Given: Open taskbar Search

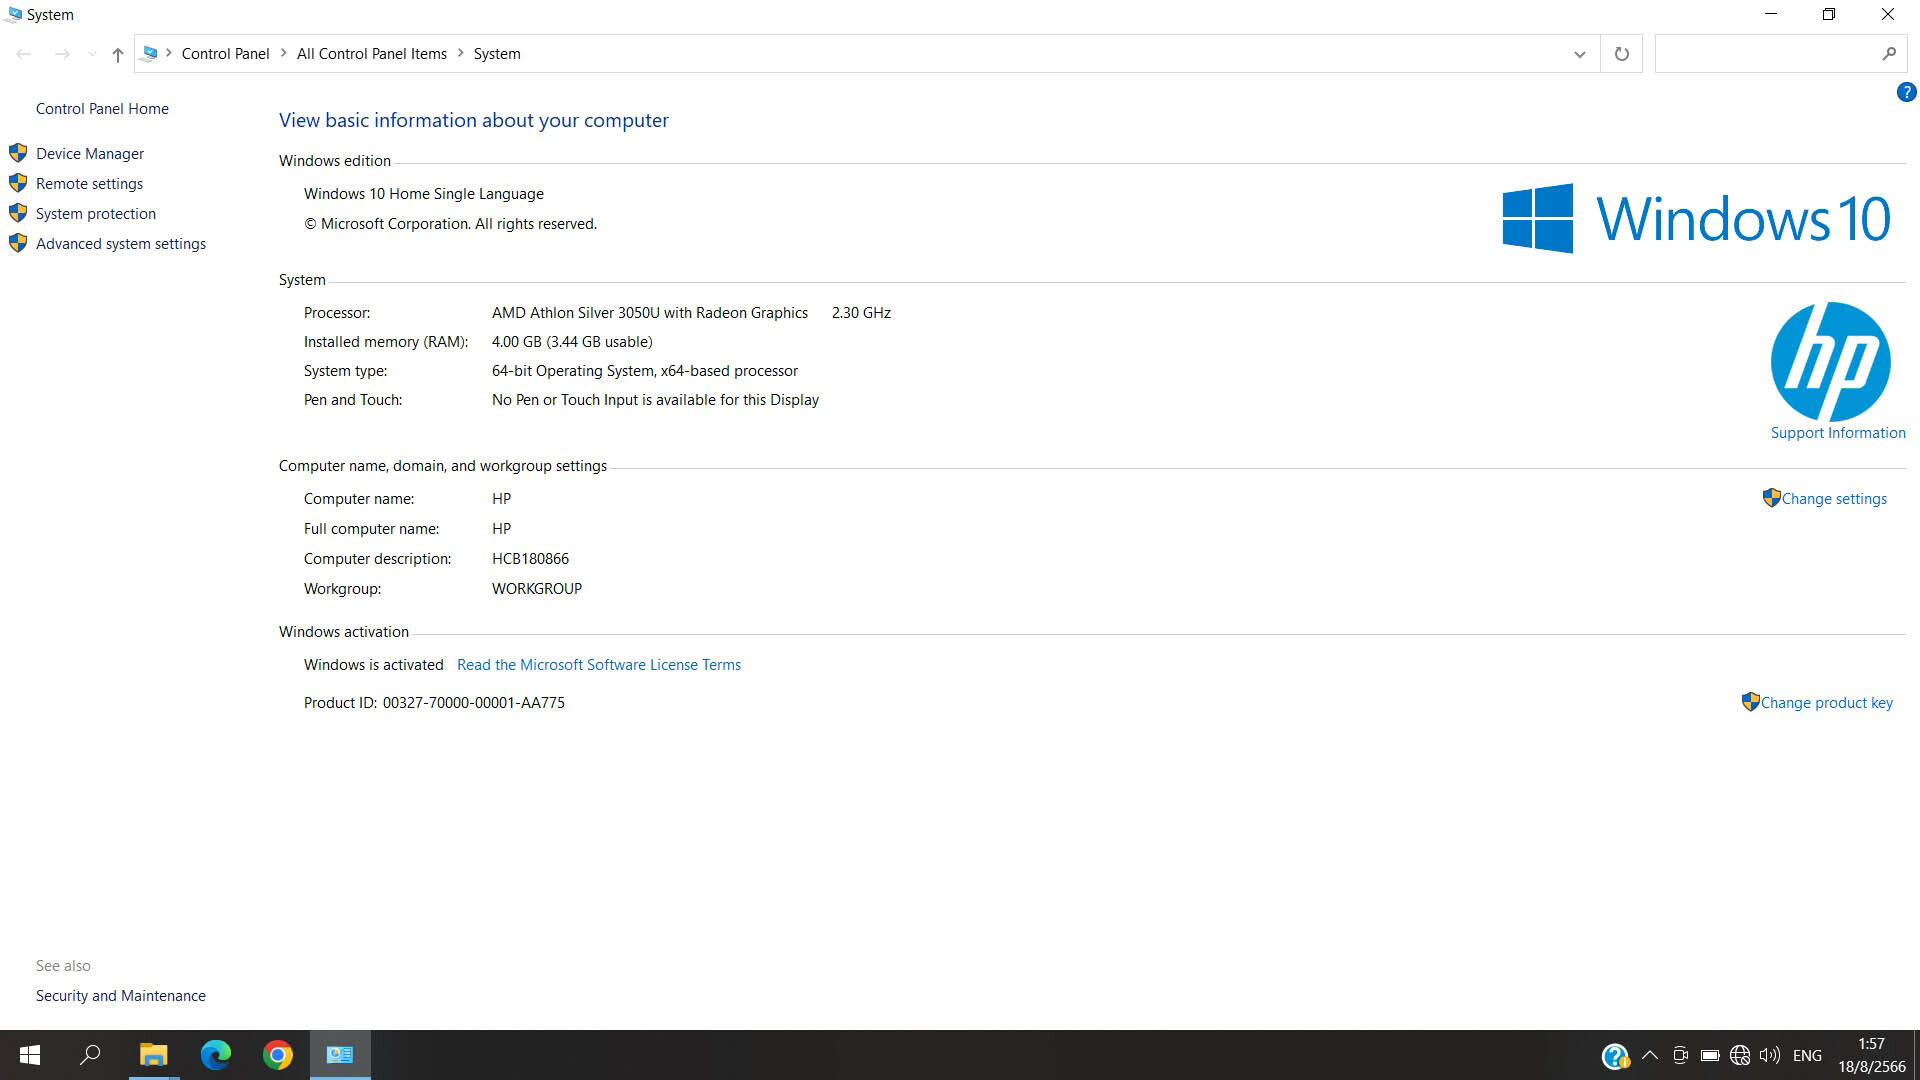Looking at the screenshot, I should [x=91, y=1055].
